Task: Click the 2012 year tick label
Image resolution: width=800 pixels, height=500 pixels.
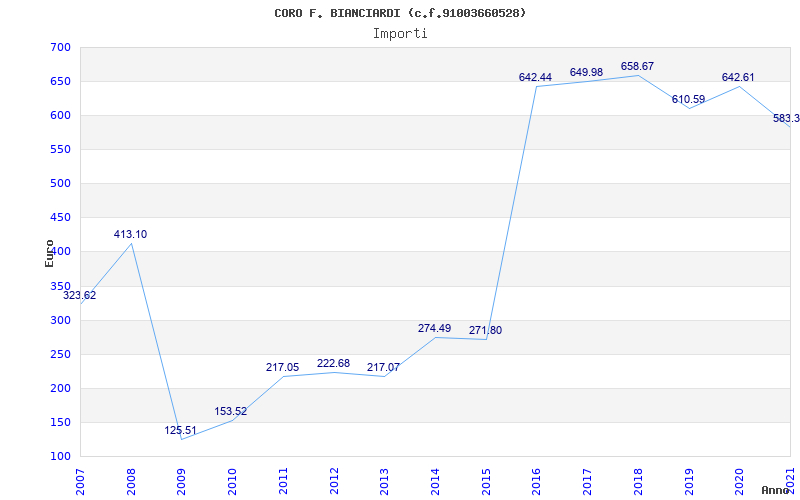Action: click(334, 482)
